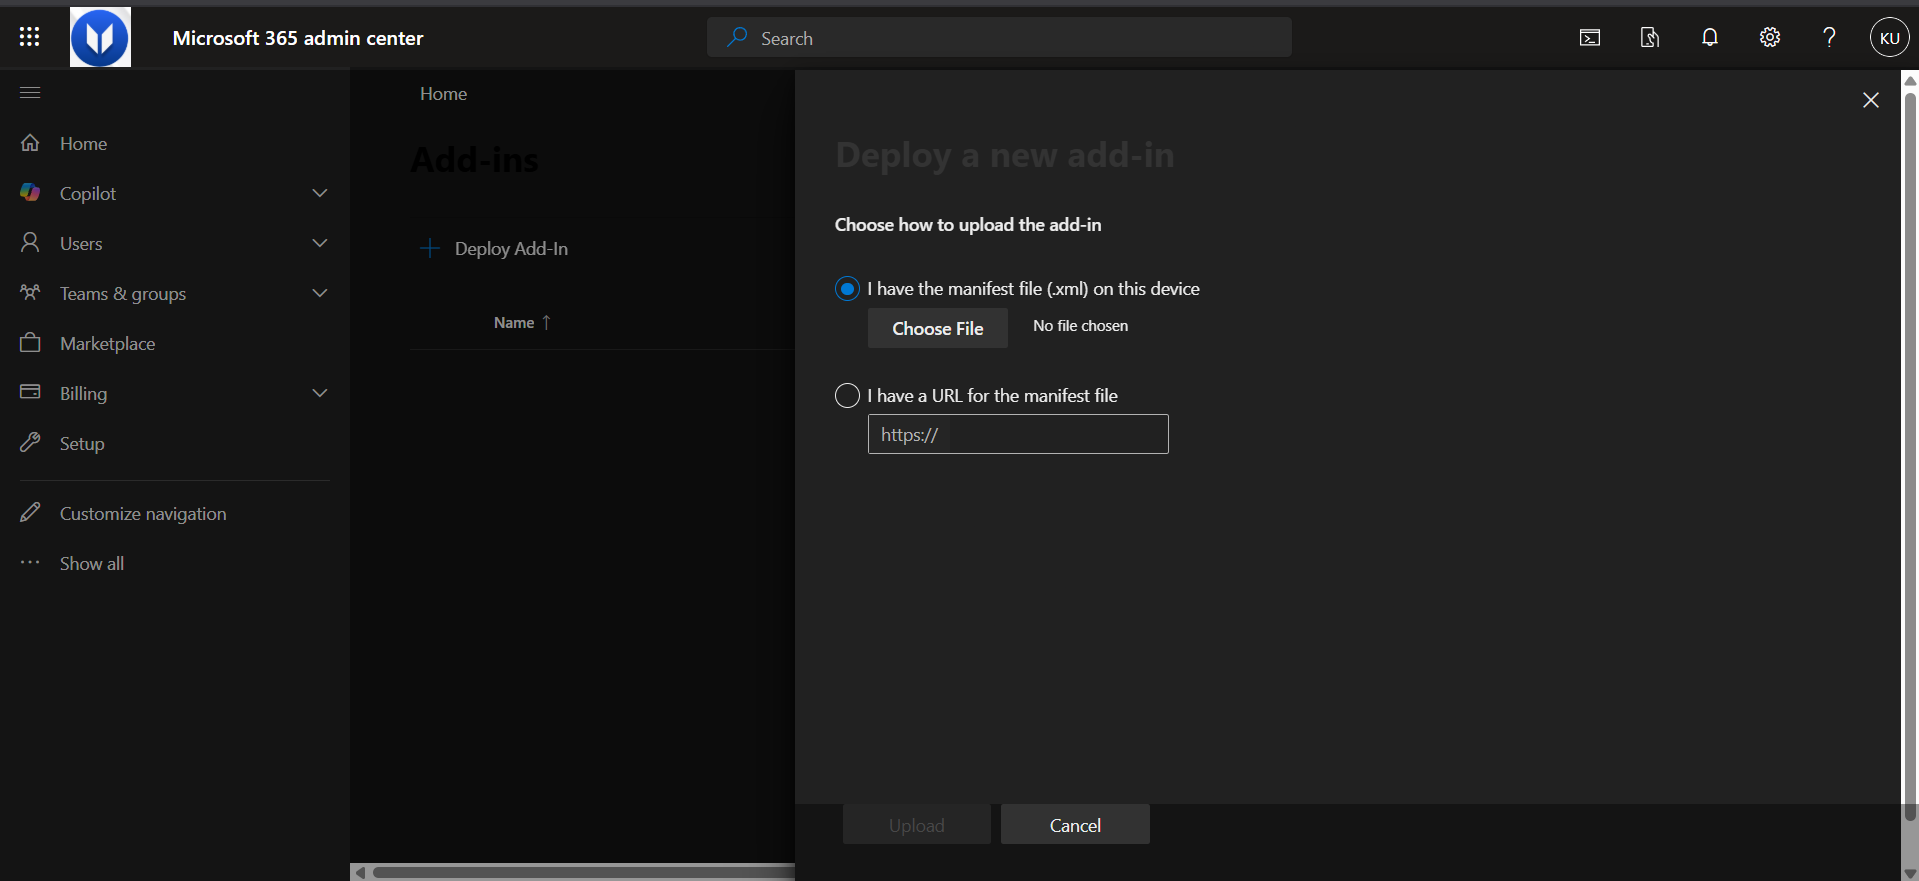The height and width of the screenshot is (881, 1919).
Task: Click the panel vertical scrollbar down arrow
Action: click(x=1910, y=873)
